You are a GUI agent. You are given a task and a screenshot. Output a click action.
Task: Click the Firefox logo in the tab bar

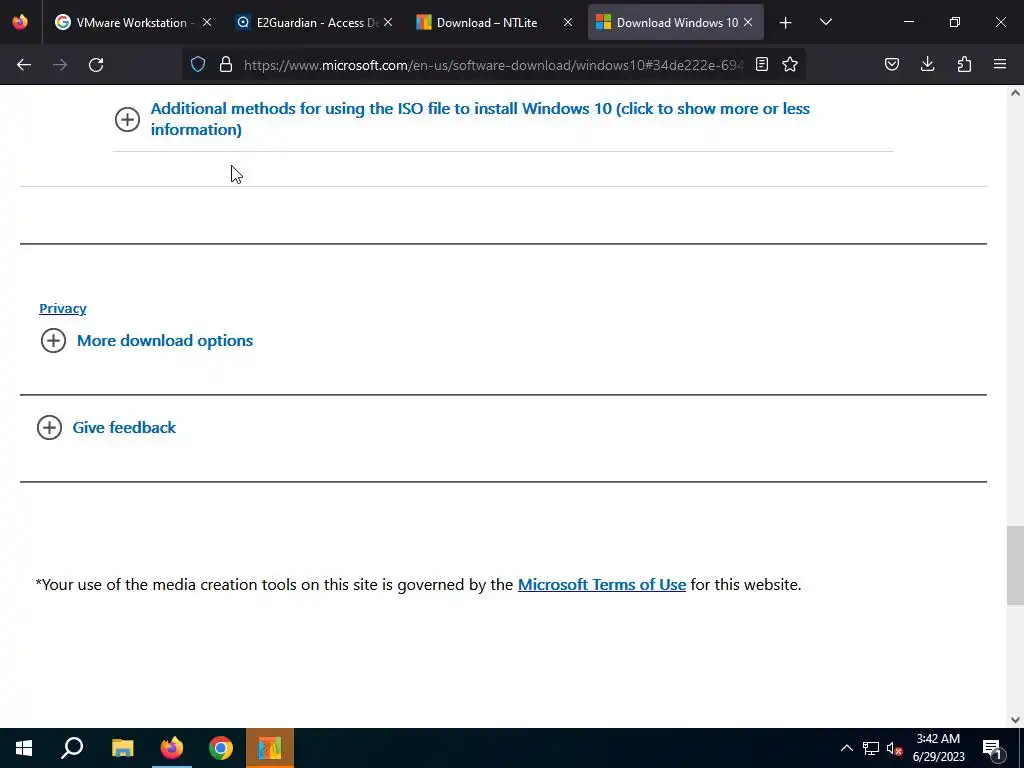20,22
